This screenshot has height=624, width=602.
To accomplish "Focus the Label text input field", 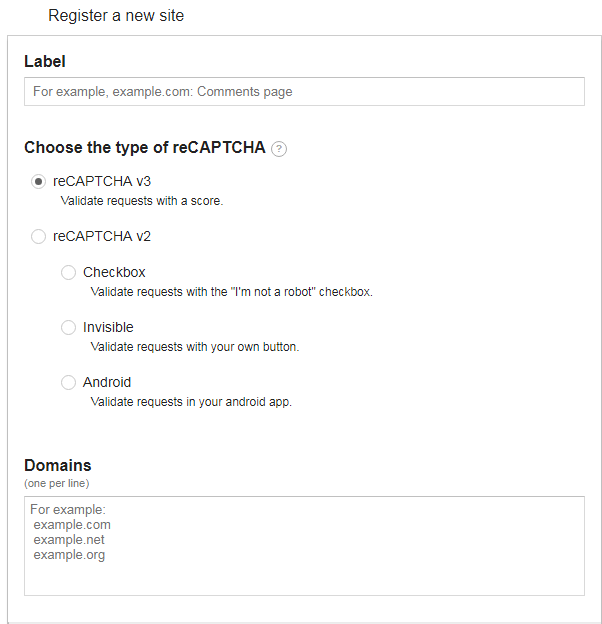I will pyautogui.click(x=304, y=91).
